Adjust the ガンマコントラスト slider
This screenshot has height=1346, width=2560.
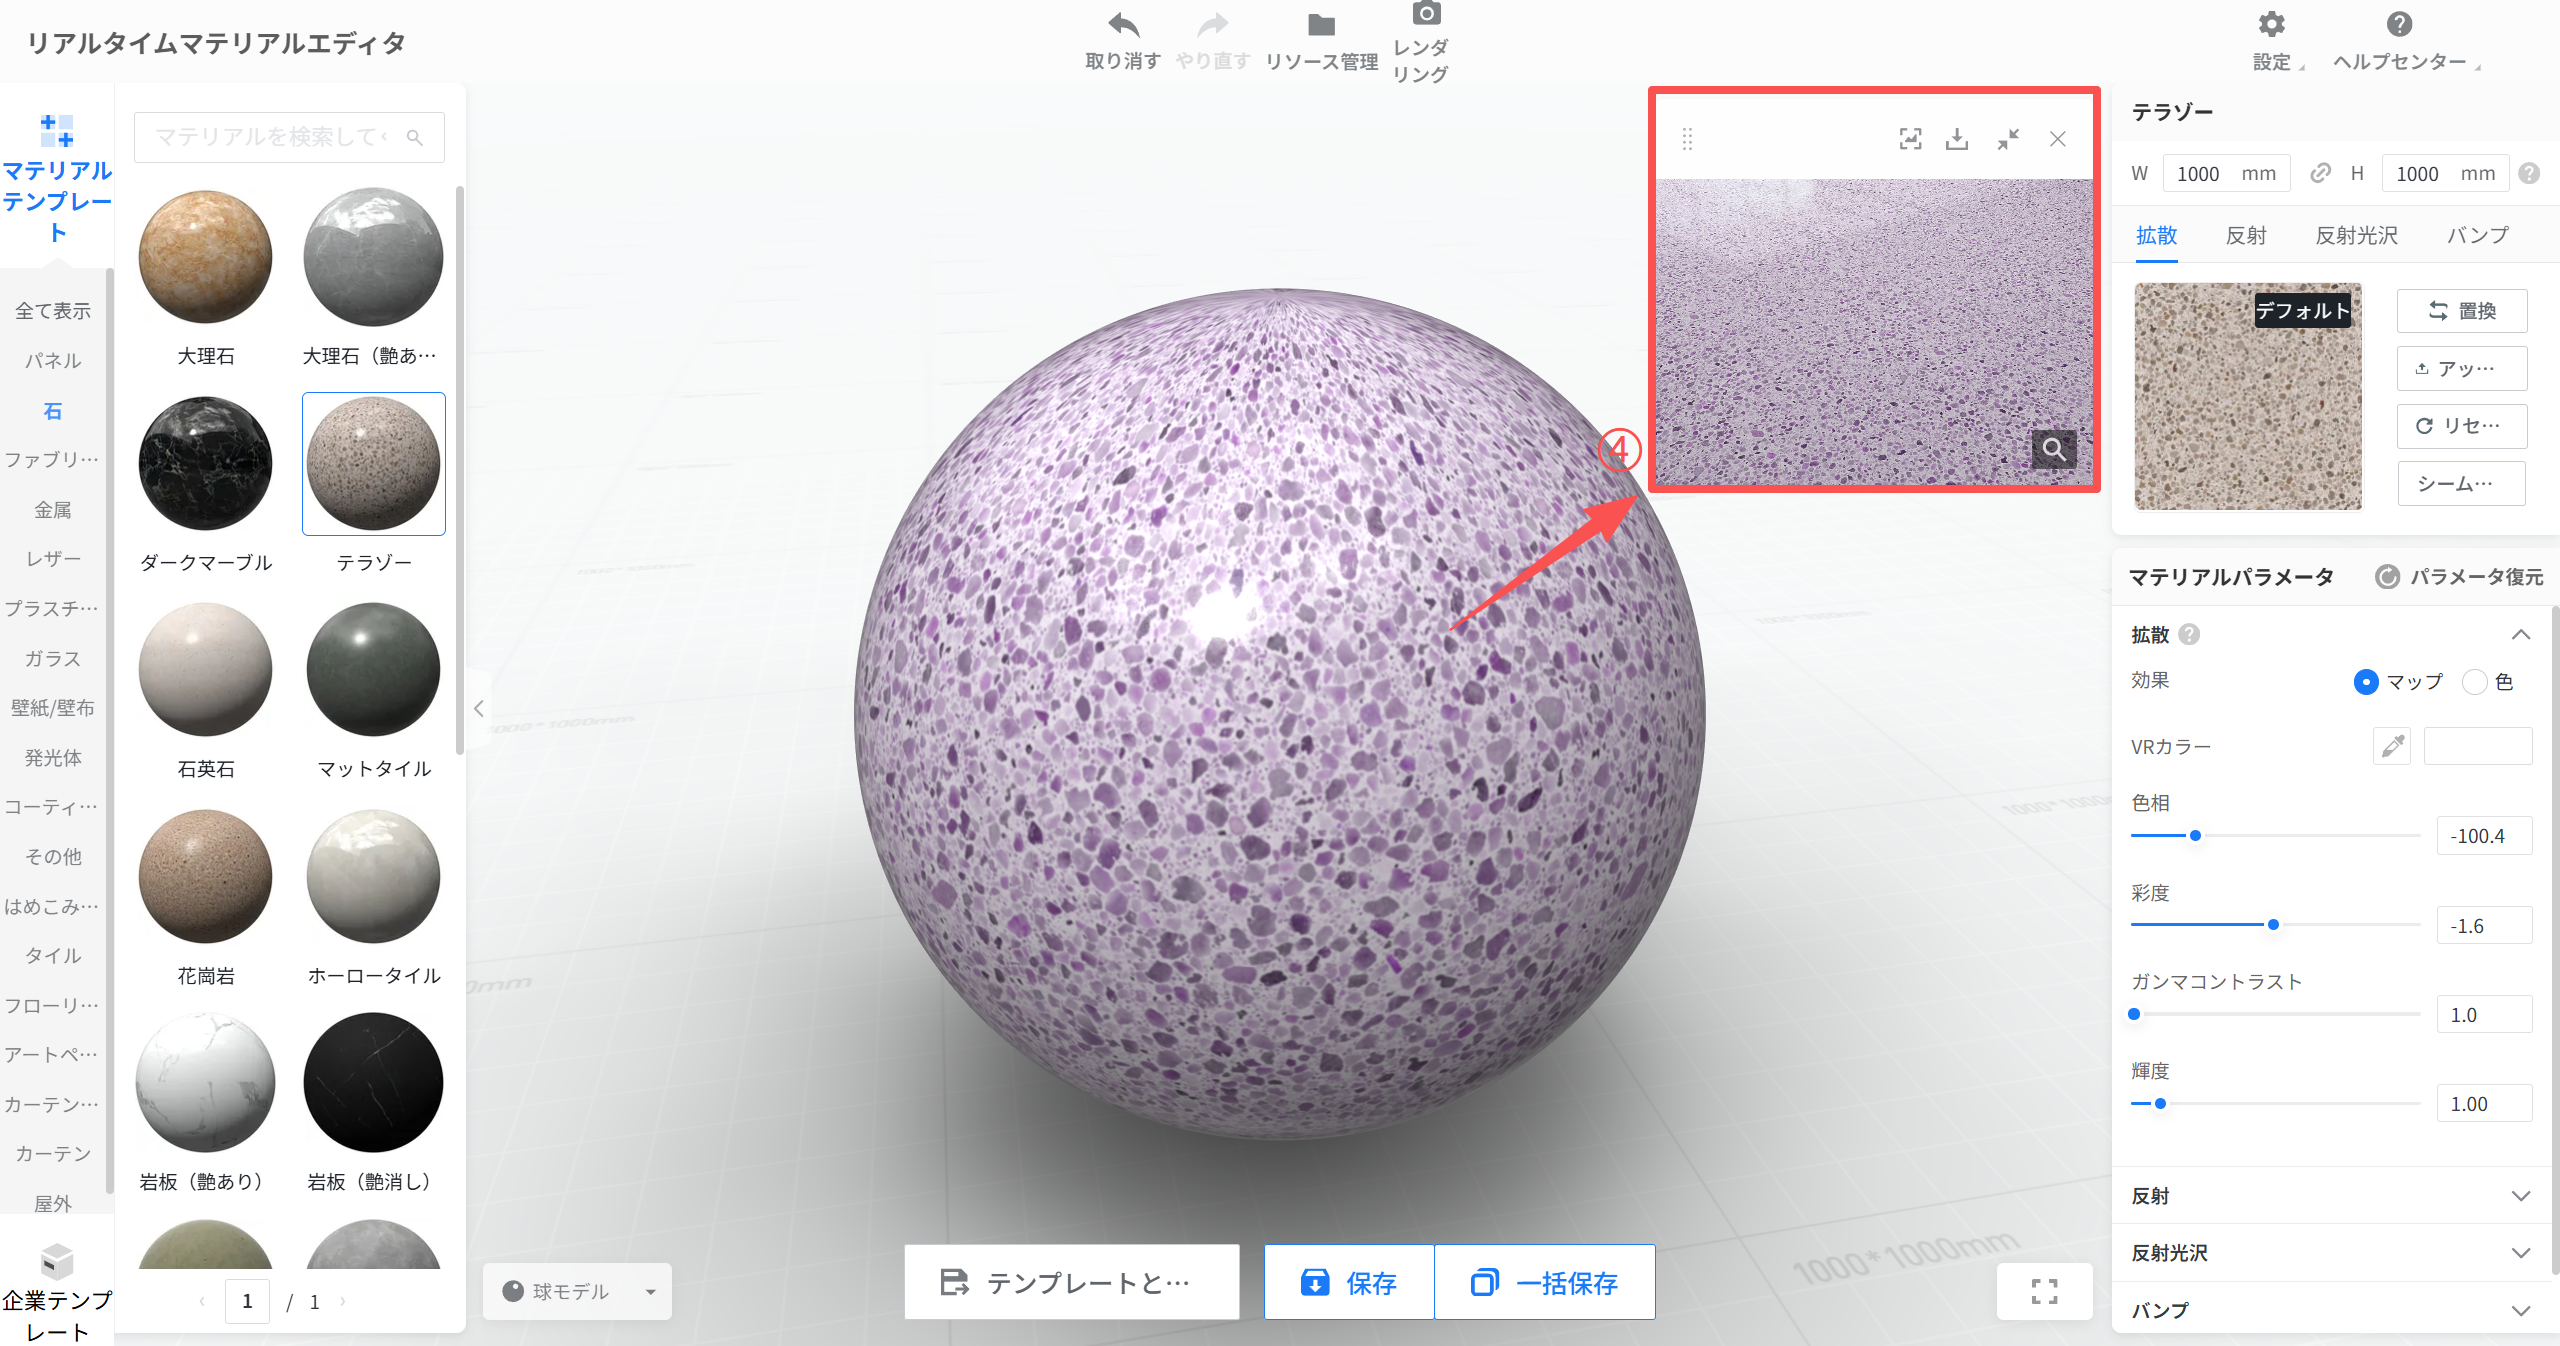click(2134, 1014)
